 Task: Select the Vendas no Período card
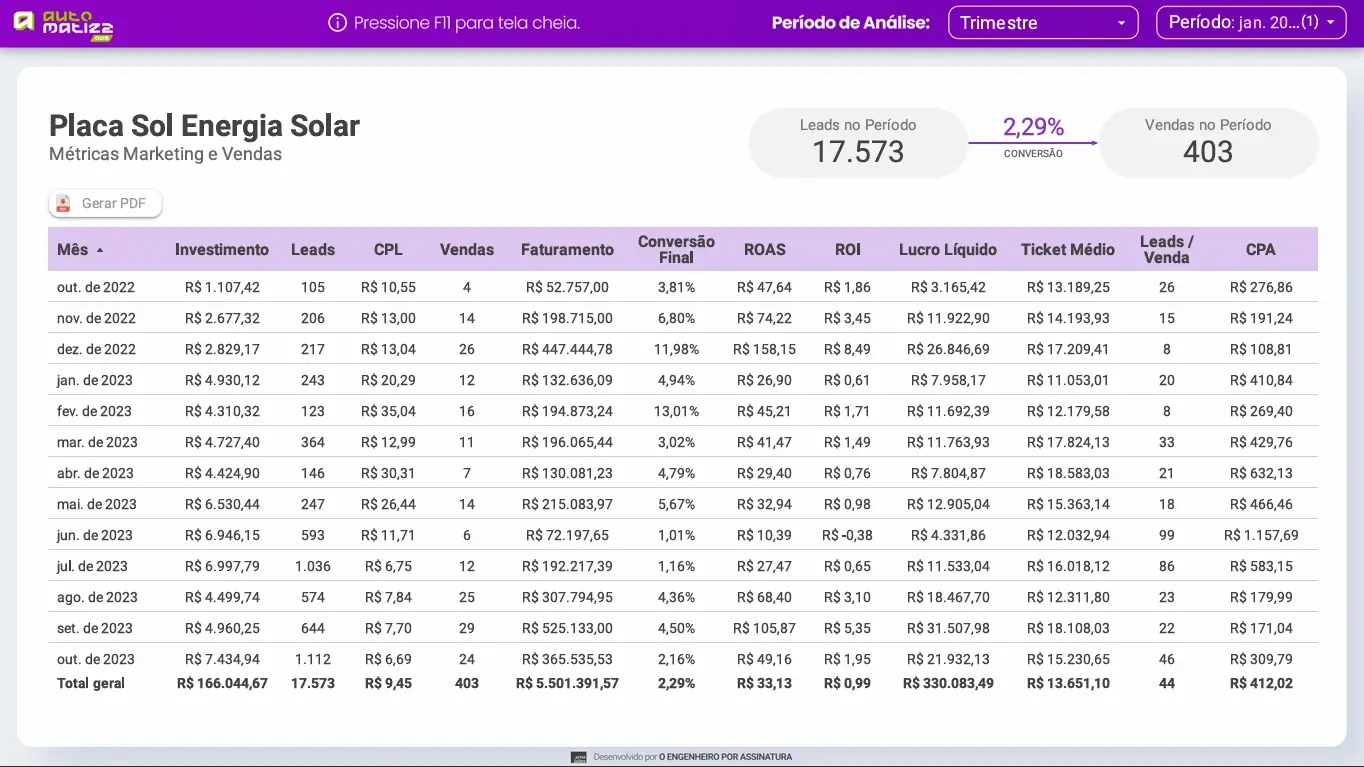click(x=1208, y=142)
